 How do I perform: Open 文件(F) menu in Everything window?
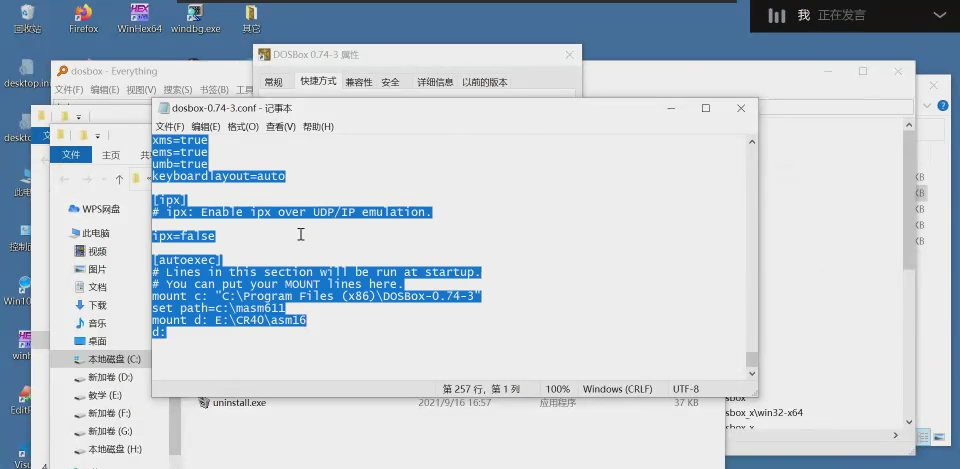(69, 90)
